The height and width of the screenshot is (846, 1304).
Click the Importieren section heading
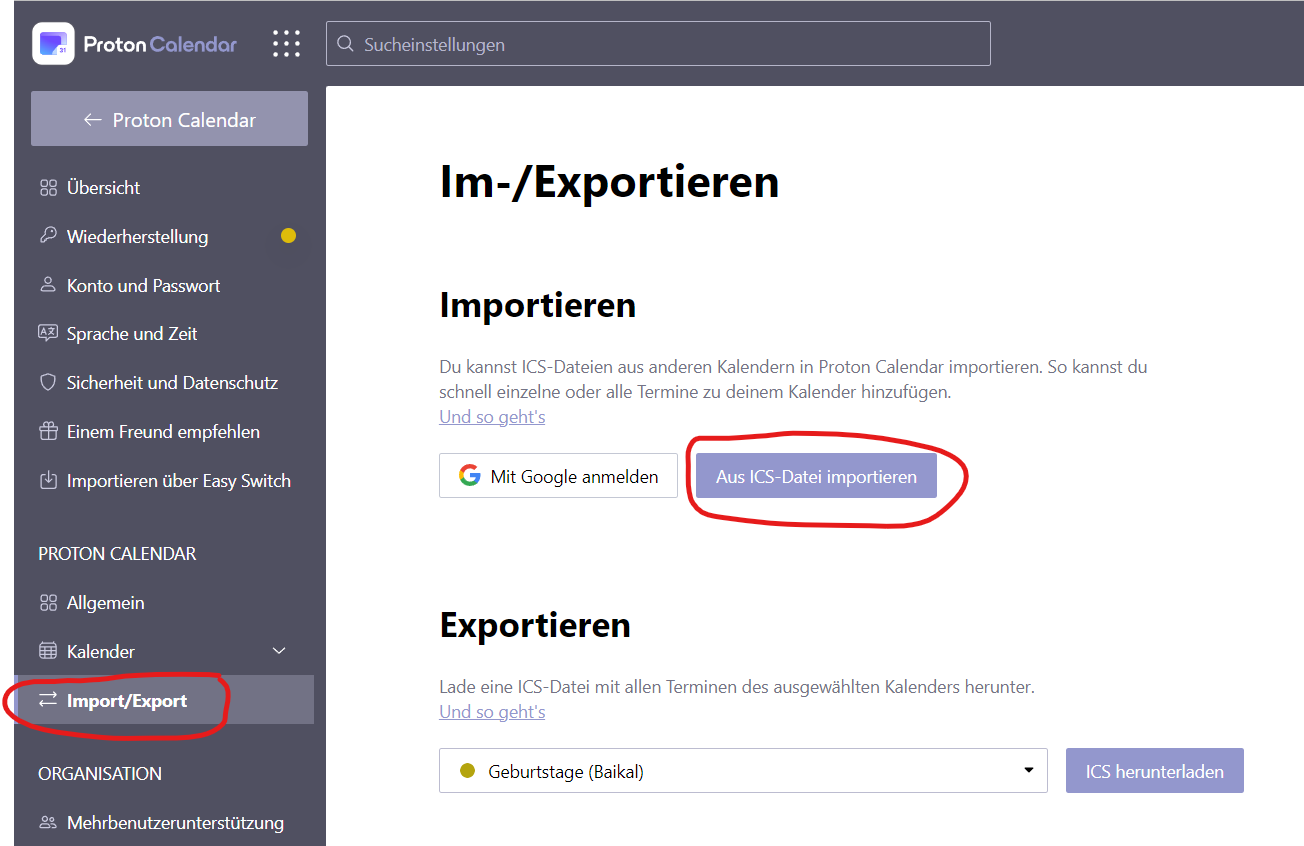pos(538,305)
